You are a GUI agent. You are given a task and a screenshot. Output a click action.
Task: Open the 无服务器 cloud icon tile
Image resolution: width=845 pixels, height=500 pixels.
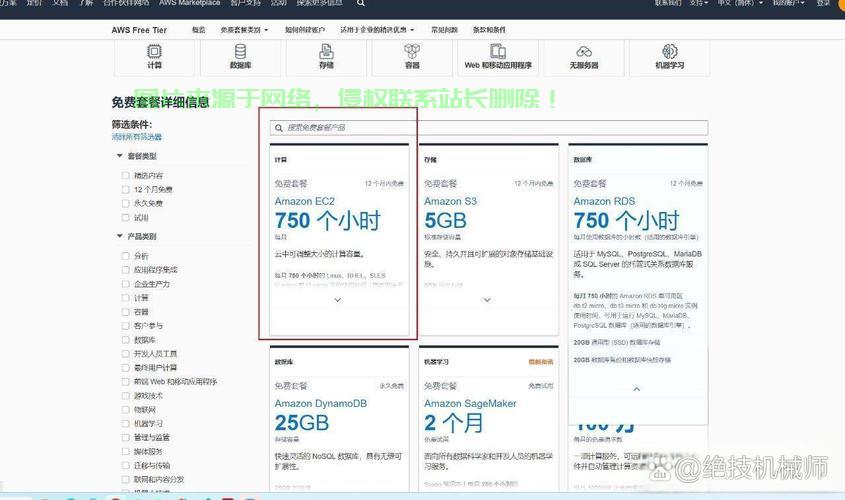(x=584, y=57)
